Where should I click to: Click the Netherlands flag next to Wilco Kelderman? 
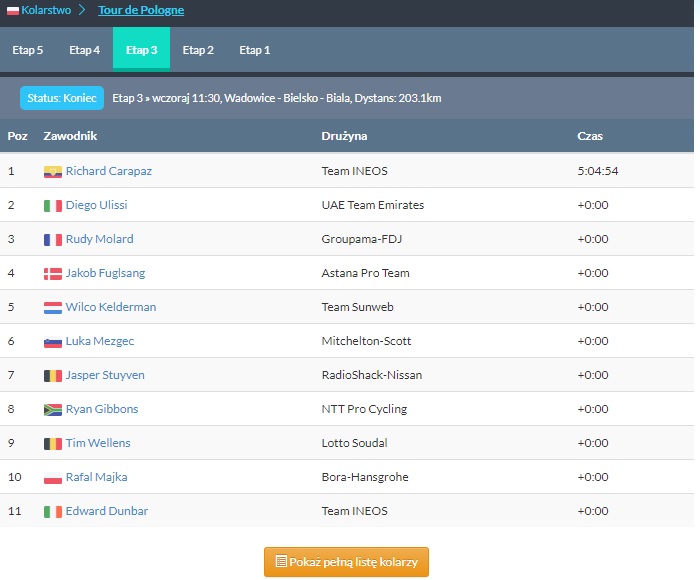tap(53, 308)
